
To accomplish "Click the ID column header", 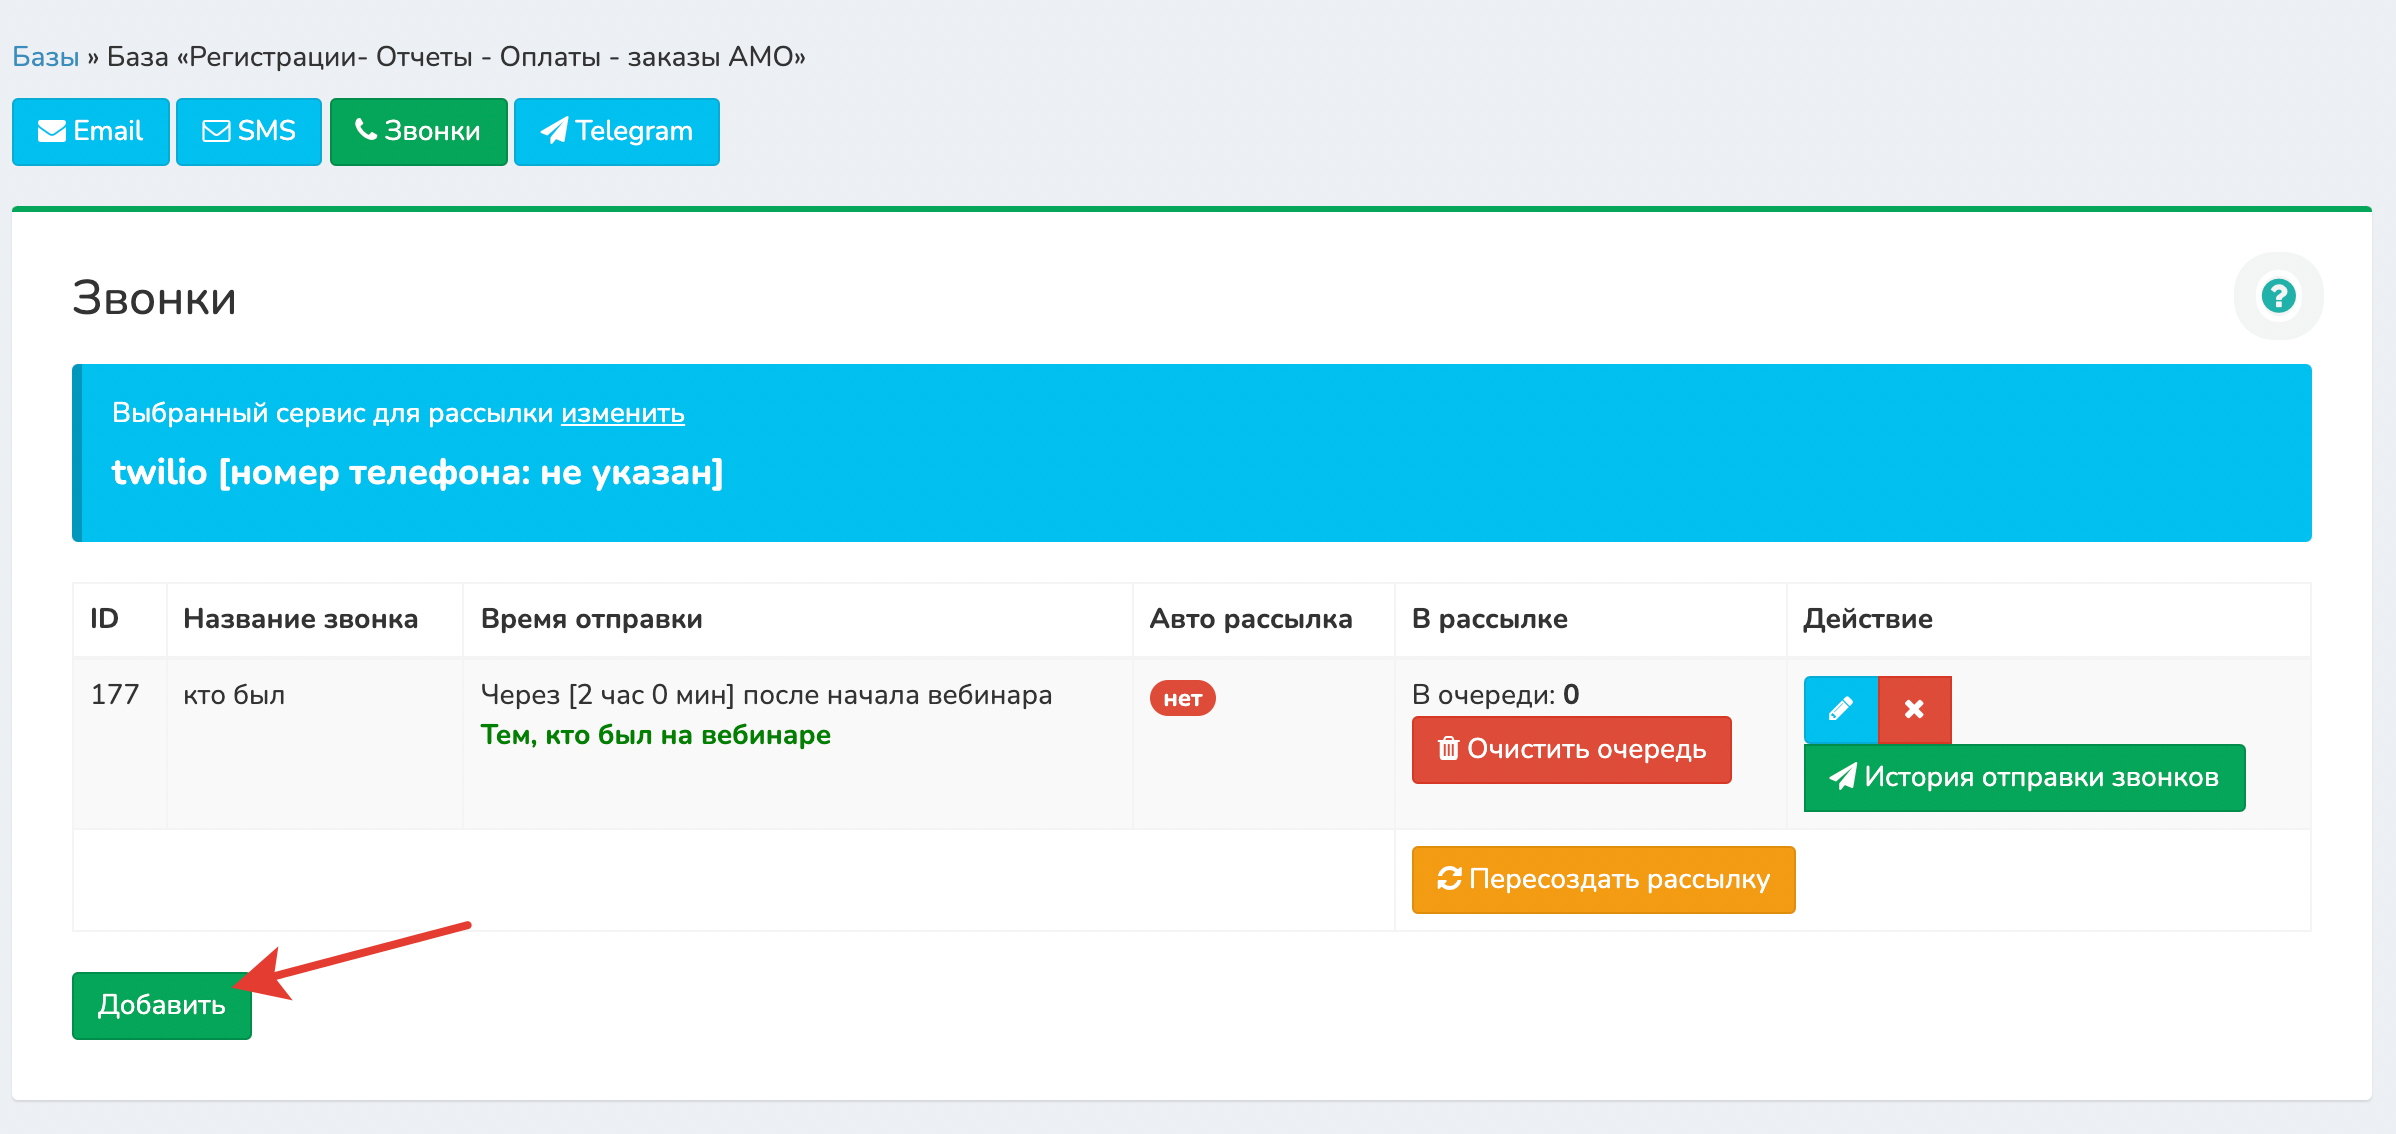I will click(104, 619).
